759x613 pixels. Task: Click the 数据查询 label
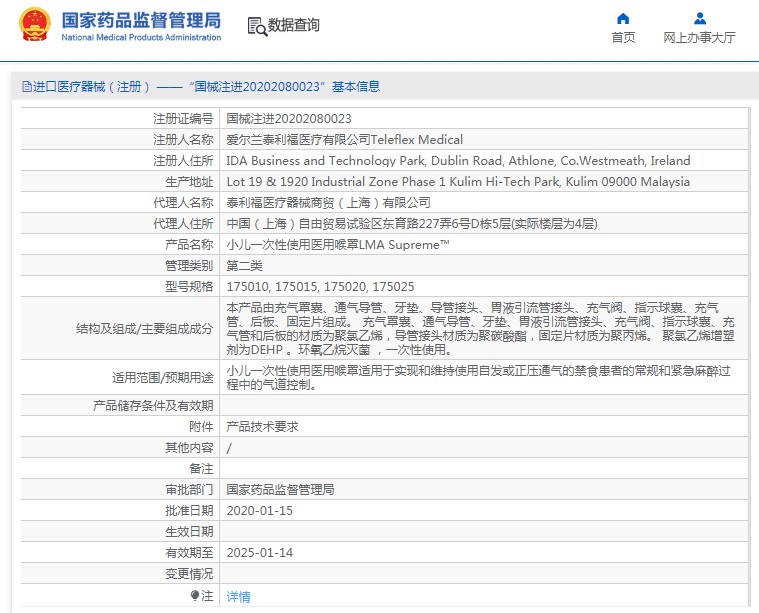click(294, 25)
